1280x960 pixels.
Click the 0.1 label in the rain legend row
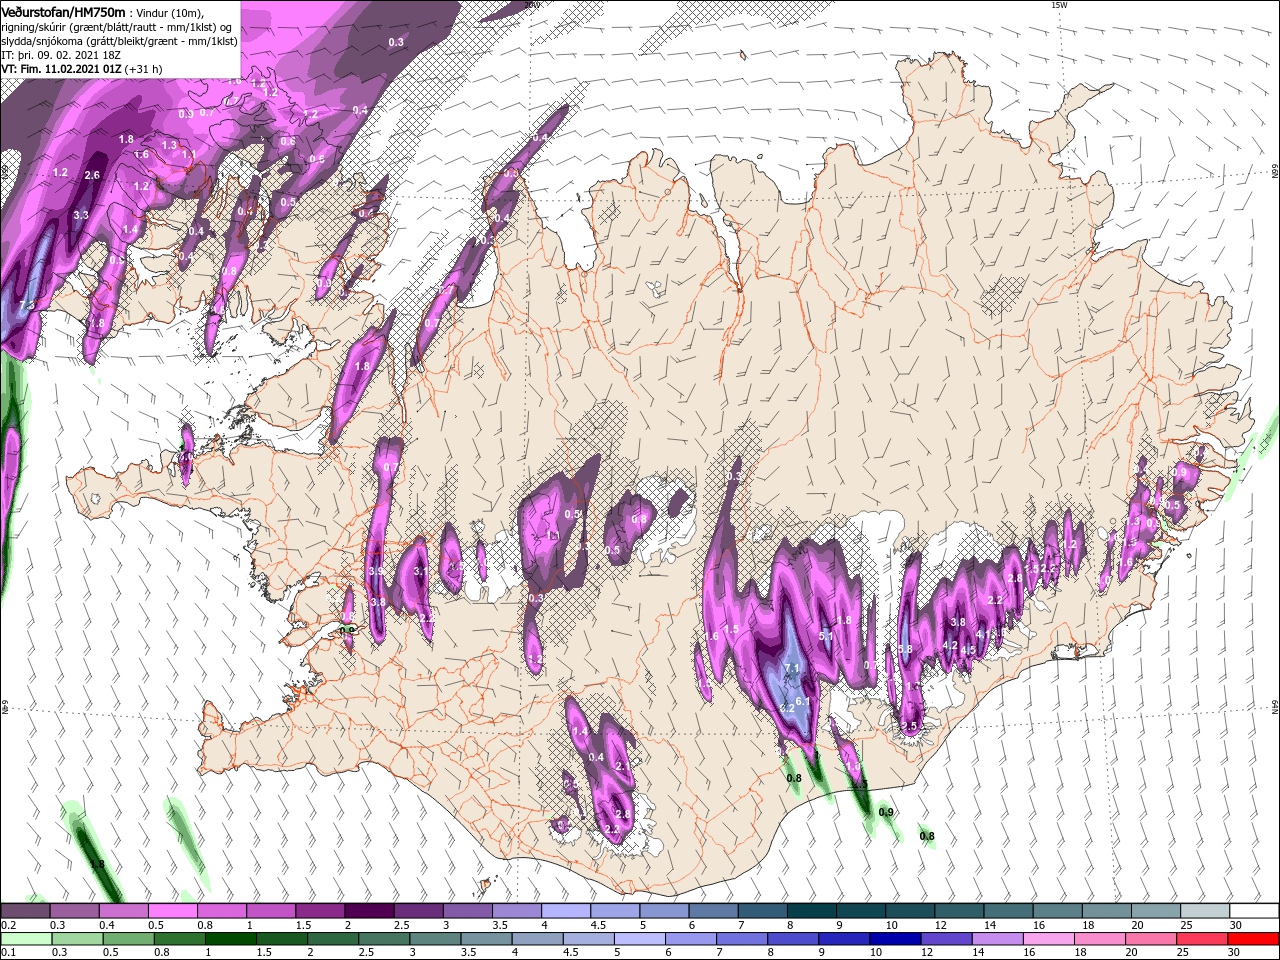[x=8, y=954]
